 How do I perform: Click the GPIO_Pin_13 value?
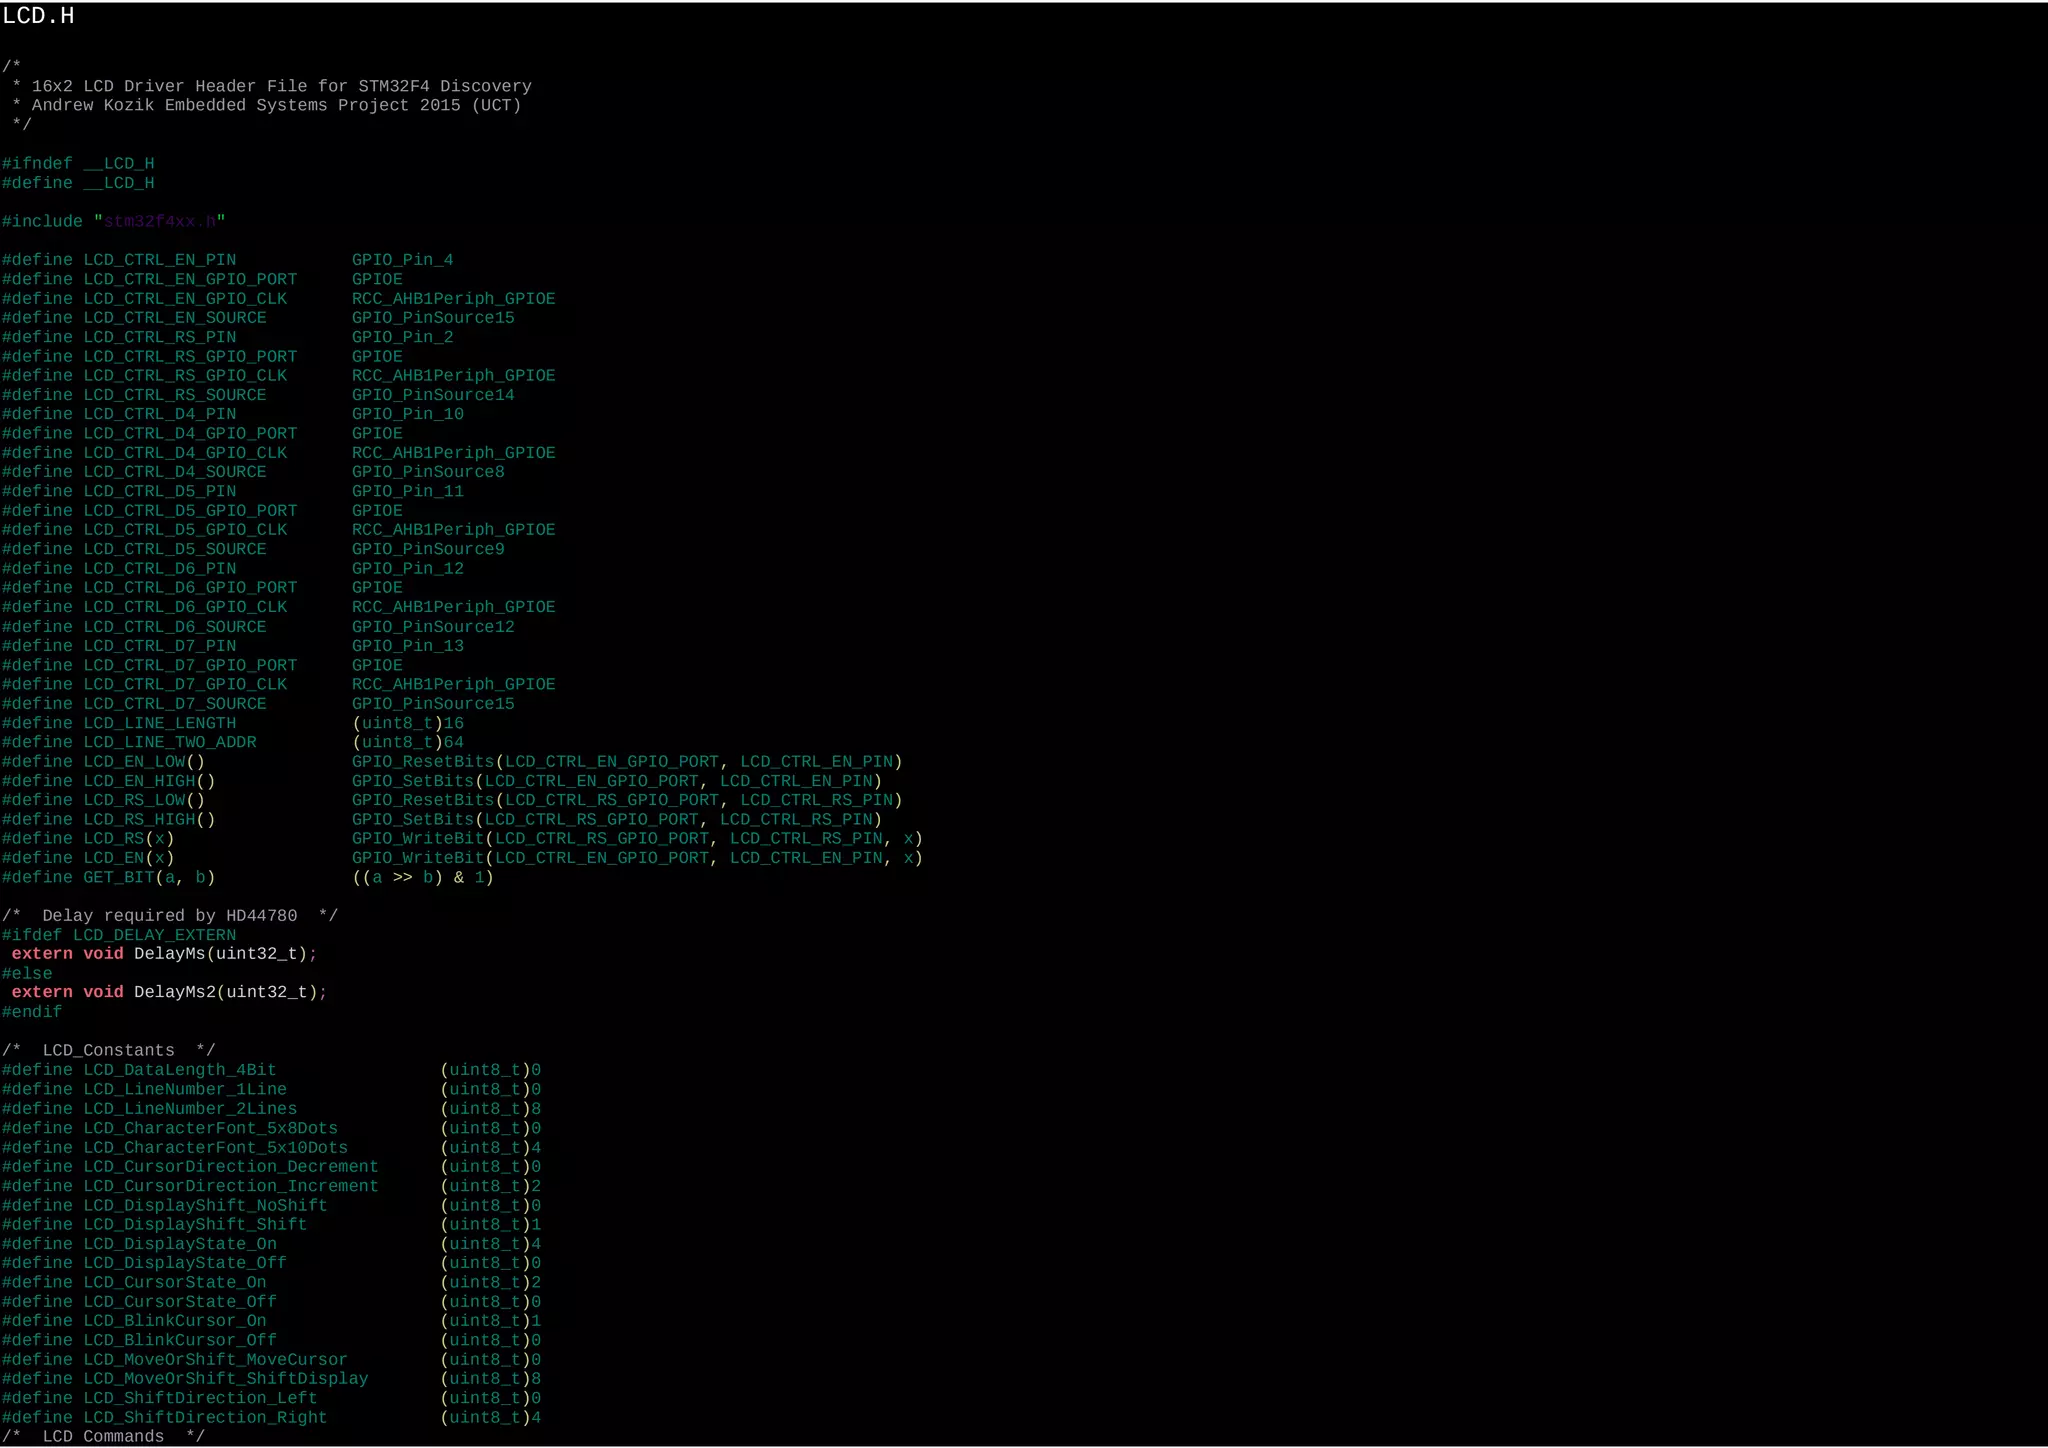[x=407, y=646]
